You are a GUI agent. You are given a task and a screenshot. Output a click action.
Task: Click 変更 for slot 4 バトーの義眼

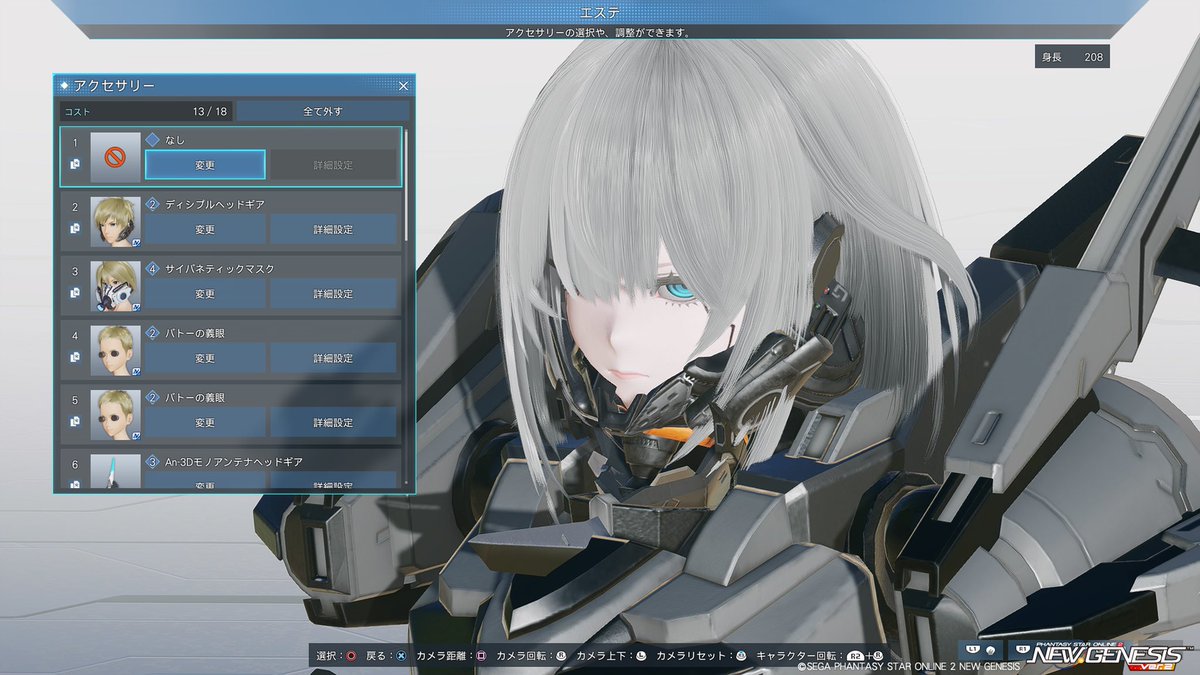(x=205, y=358)
